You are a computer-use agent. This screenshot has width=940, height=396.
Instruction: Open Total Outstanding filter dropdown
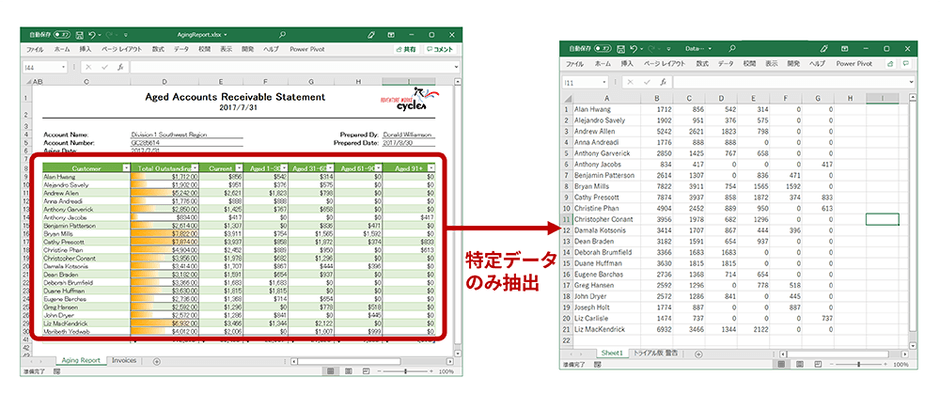point(194,168)
